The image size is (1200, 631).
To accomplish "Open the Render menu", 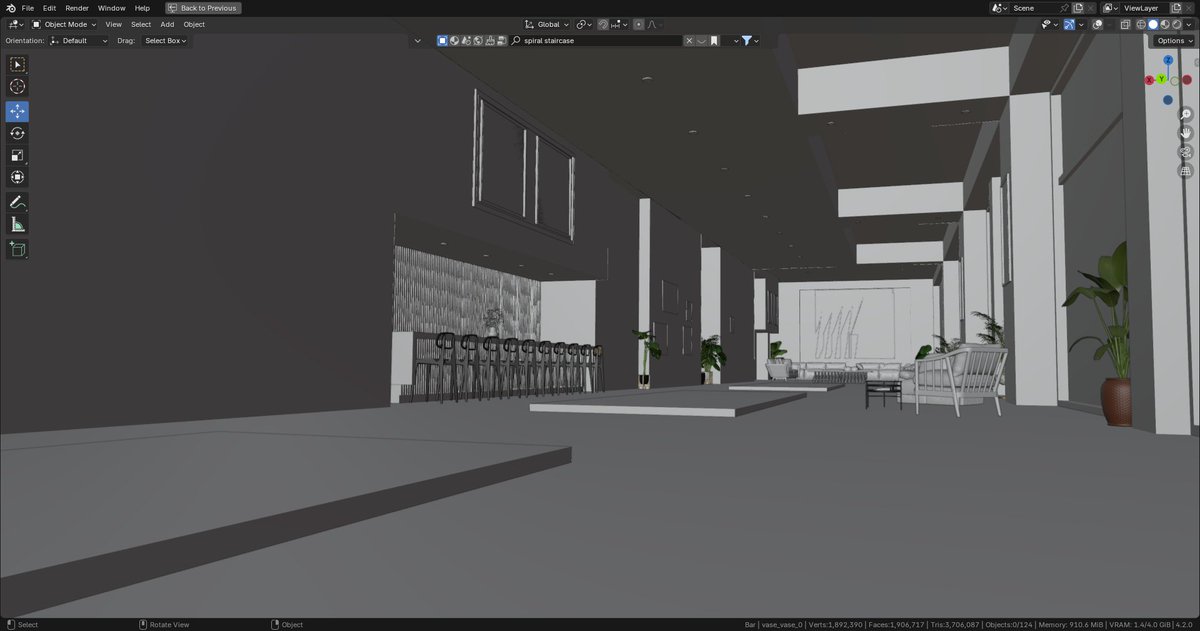I will coord(76,7).
